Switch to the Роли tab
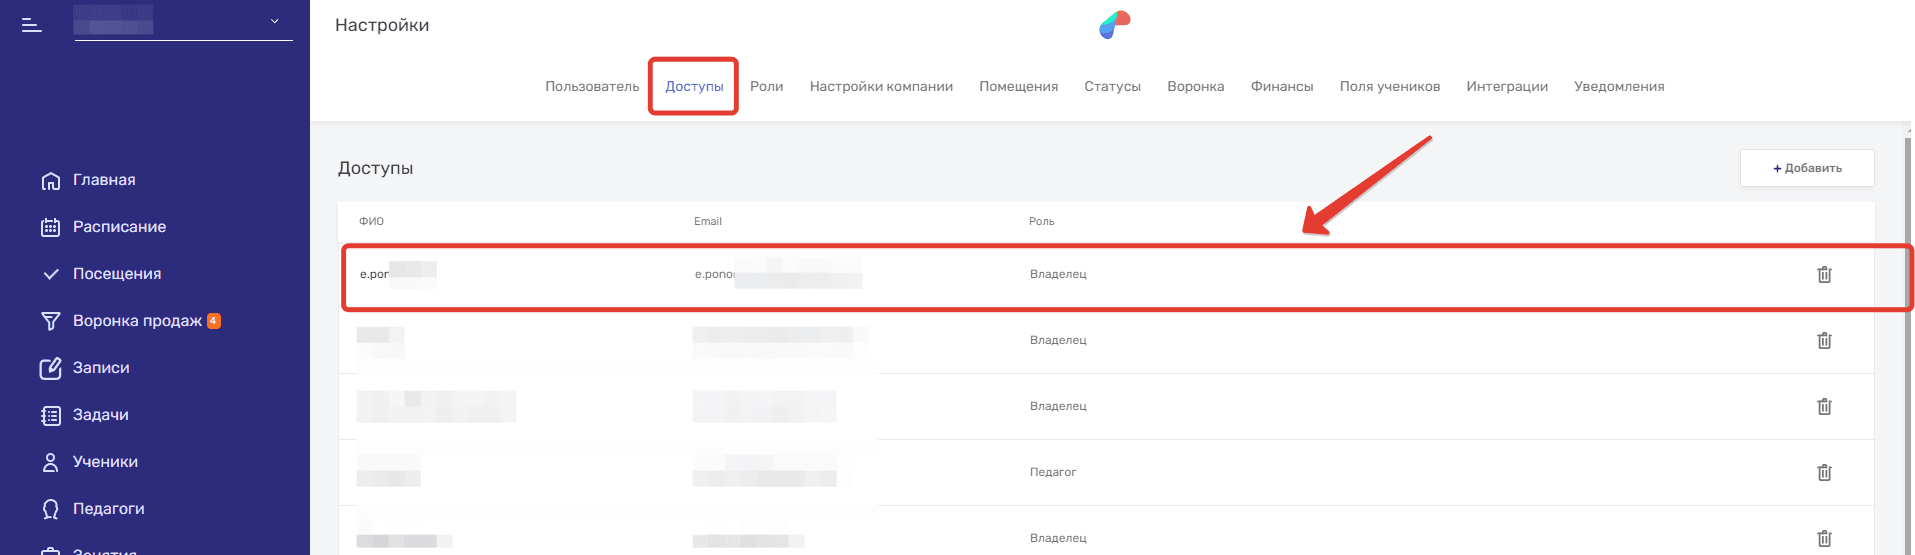The image size is (1915, 555). pyautogui.click(x=766, y=87)
